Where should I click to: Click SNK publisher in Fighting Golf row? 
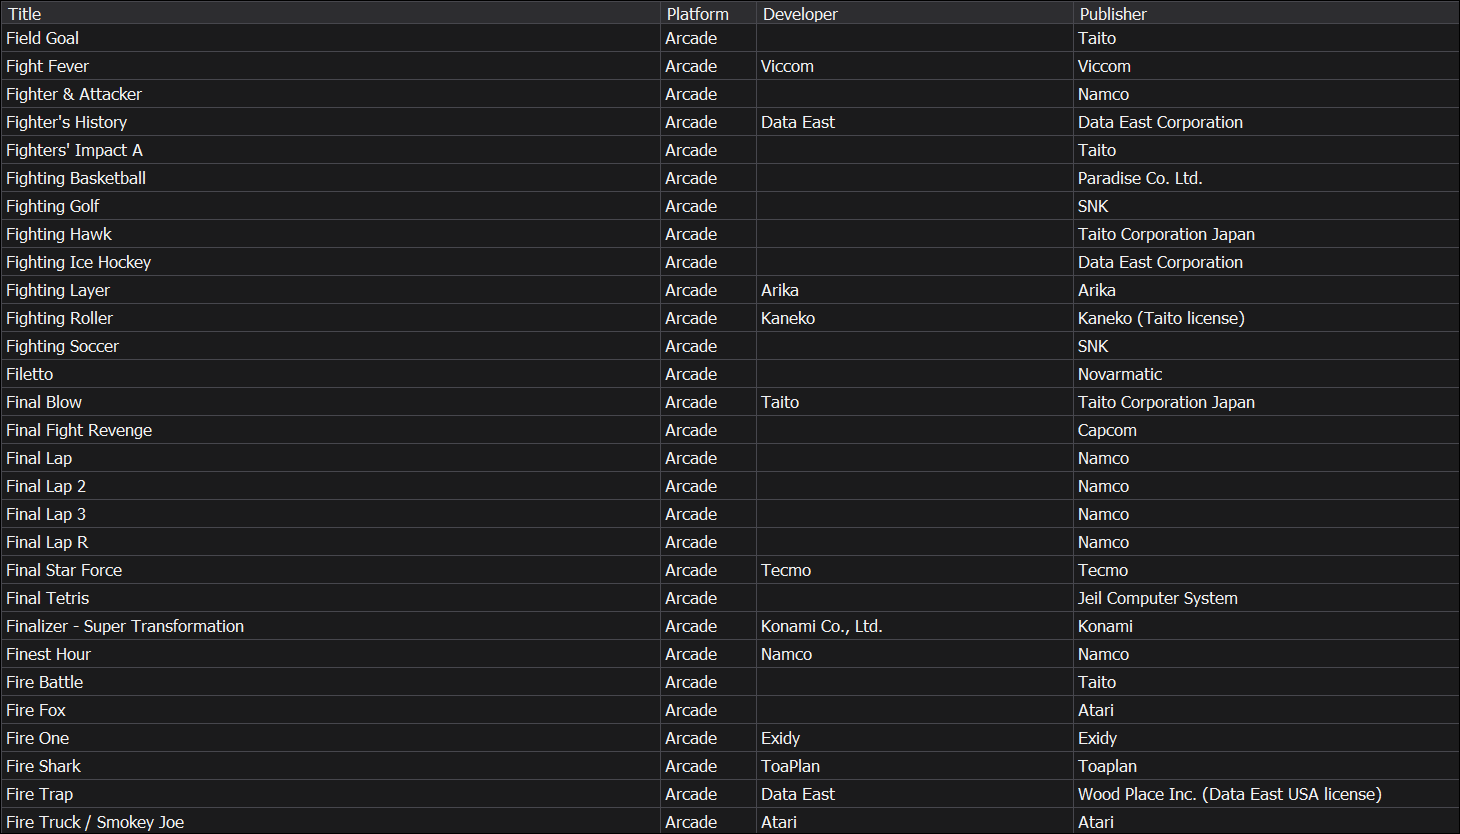(x=1093, y=206)
